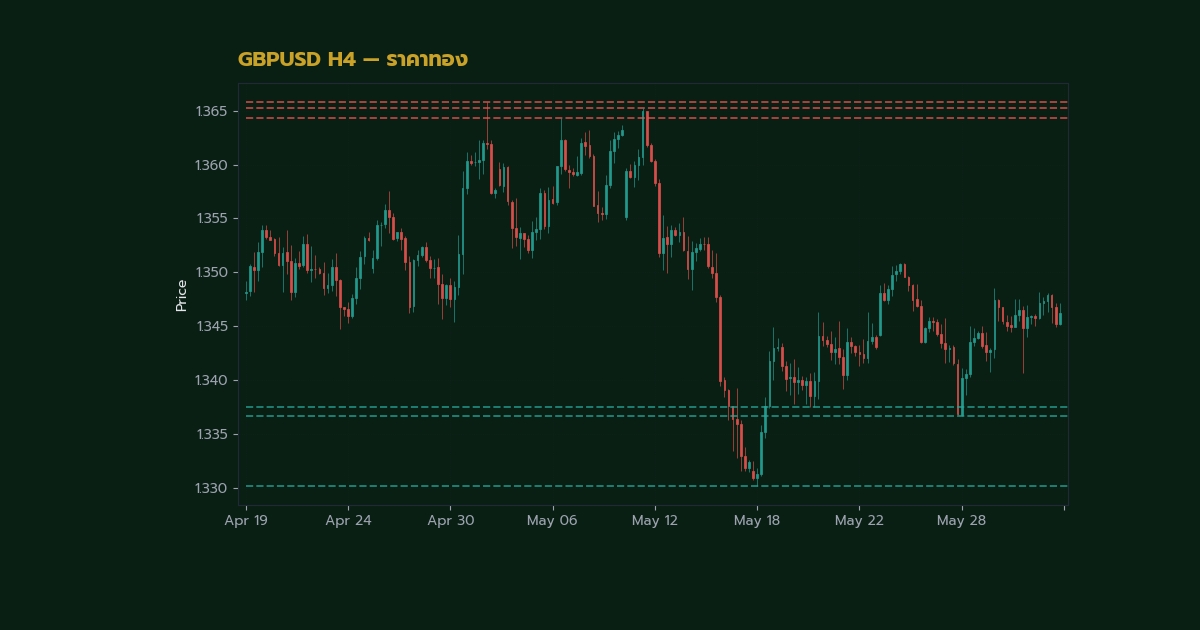1200x630 pixels.
Task: Select the May 22 date tick
Action: pyautogui.click(x=859, y=521)
